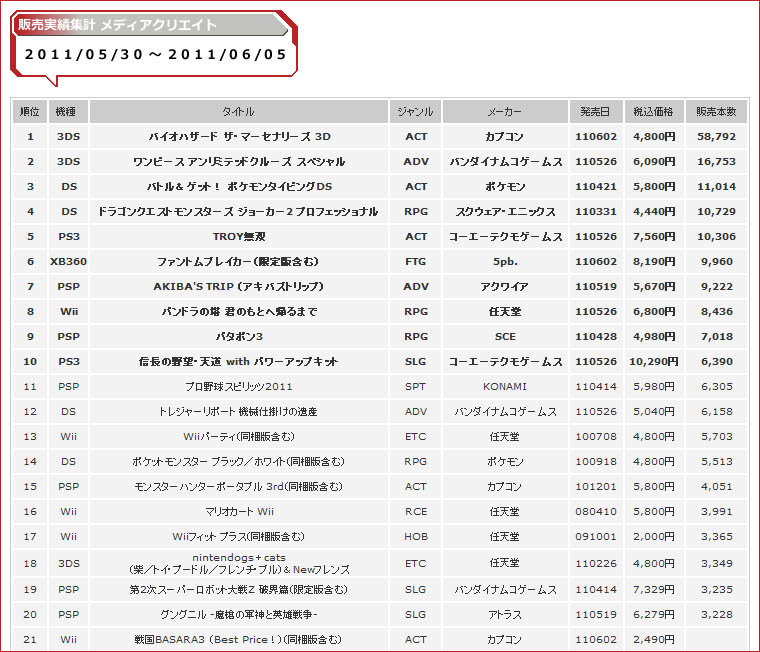This screenshot has height=652, width=760.
Task: Click release date 091001
Action: coord(596,537)
